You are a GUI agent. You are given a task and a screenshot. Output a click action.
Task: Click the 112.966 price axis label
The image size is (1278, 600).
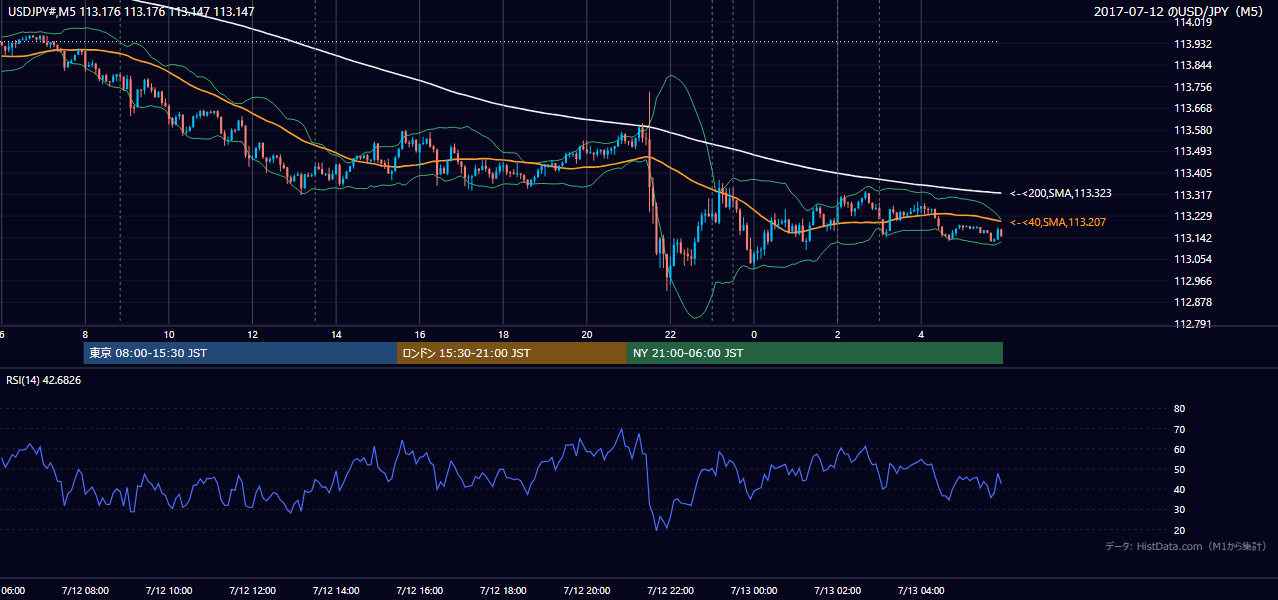pyautogui.click(x=1193, y=281)
